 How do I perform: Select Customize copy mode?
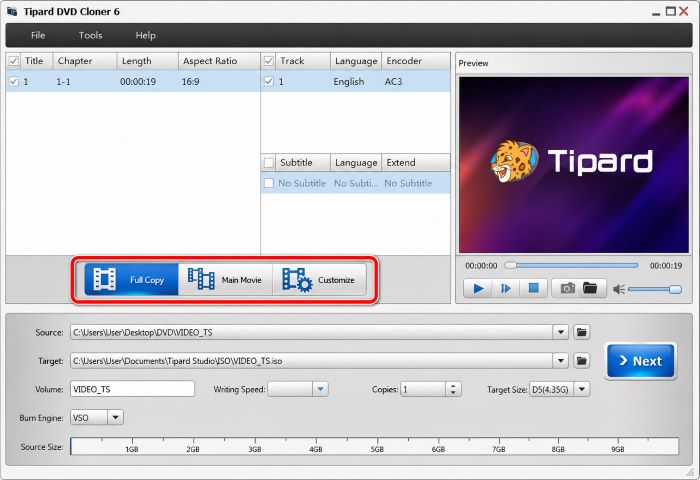tap(319, 280)
